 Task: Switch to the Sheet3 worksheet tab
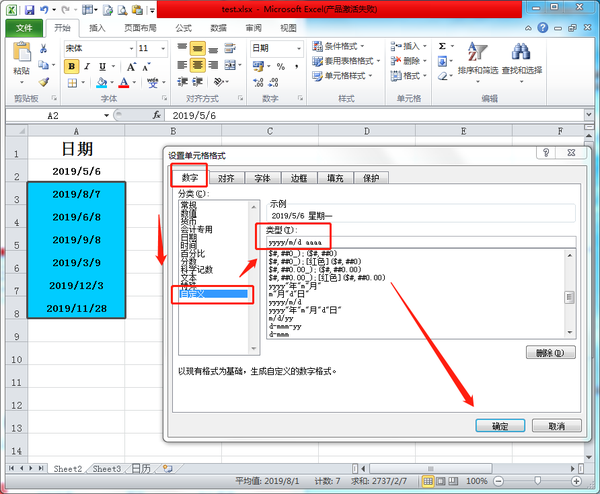[x=106, y=469]
